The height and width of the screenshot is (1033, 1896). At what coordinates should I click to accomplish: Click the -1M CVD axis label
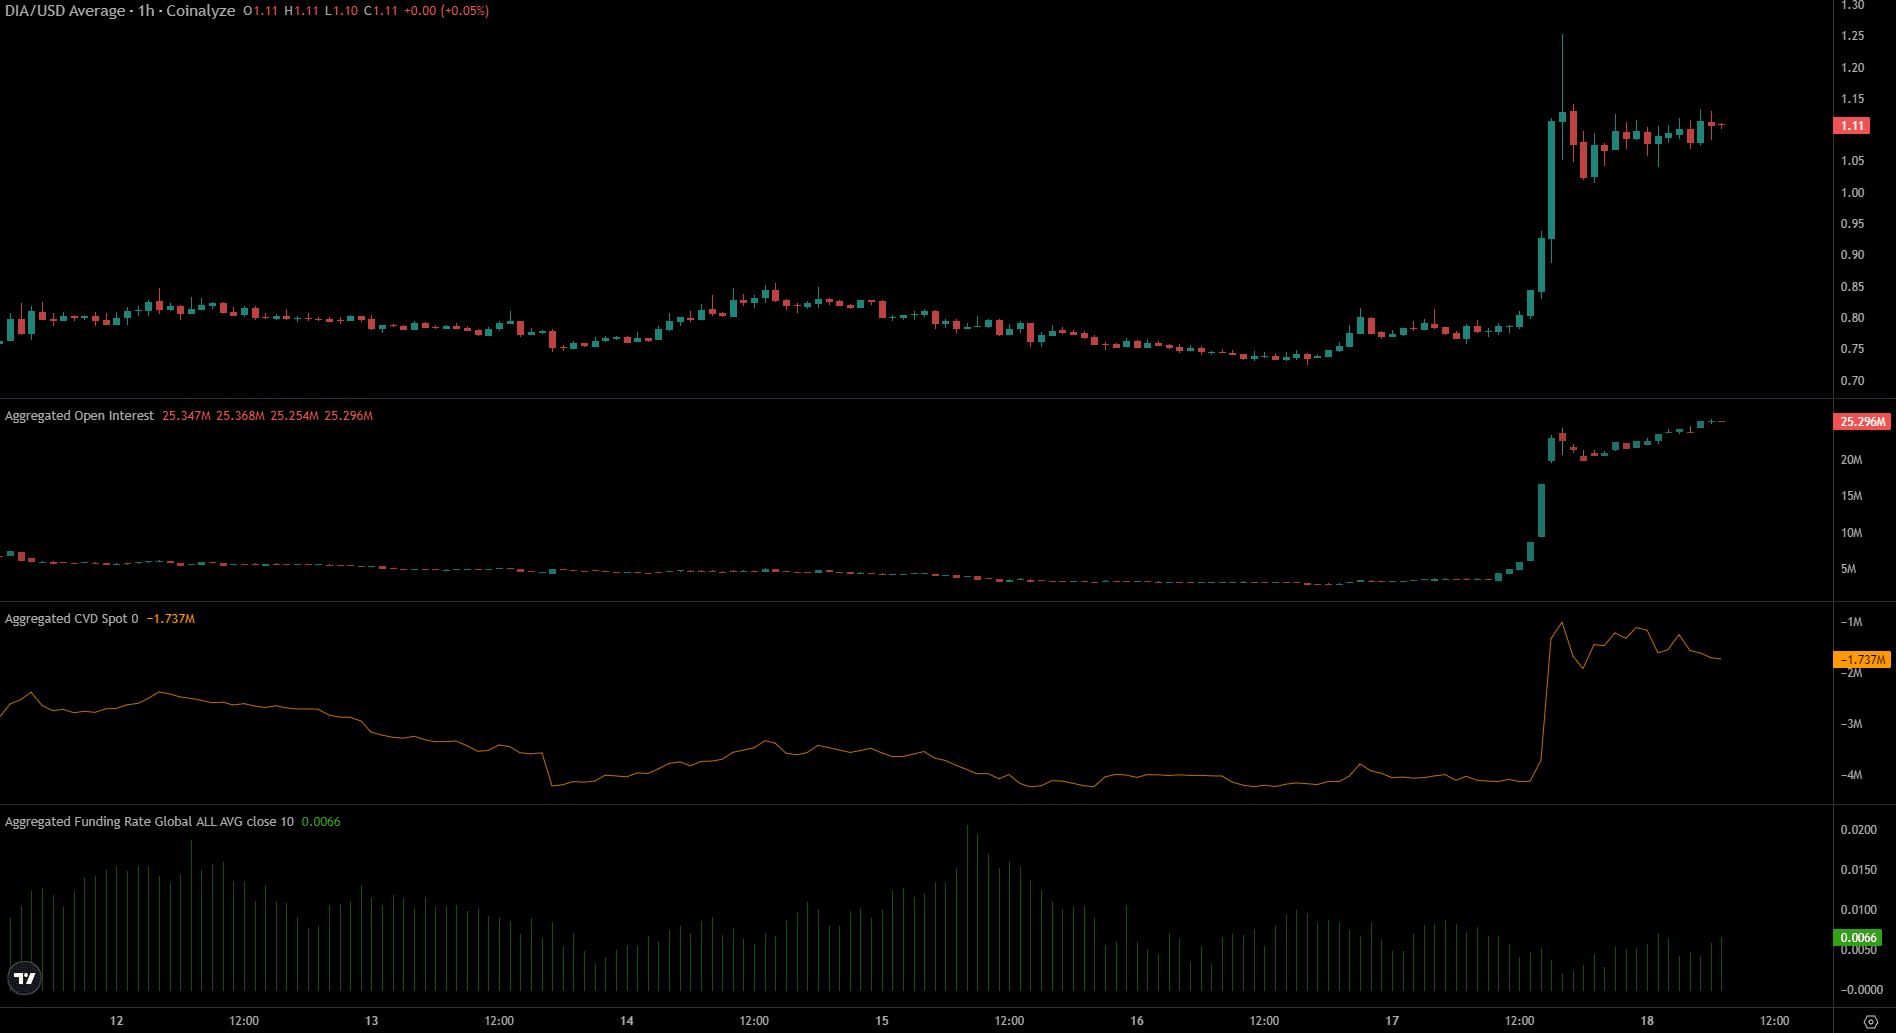tap(1851, 622)
